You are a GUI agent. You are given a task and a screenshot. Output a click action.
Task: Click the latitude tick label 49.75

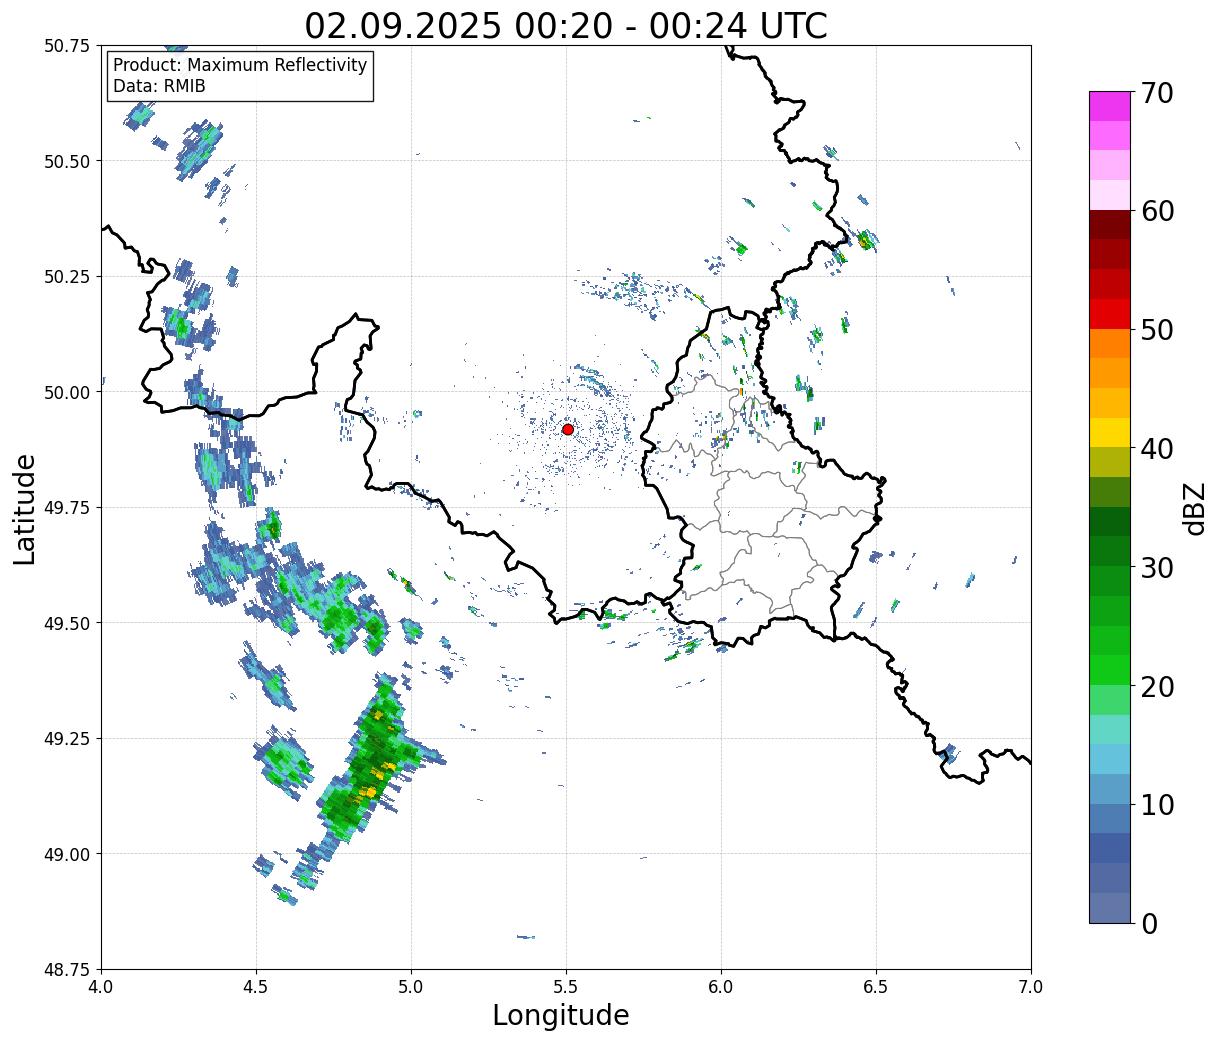67,508
